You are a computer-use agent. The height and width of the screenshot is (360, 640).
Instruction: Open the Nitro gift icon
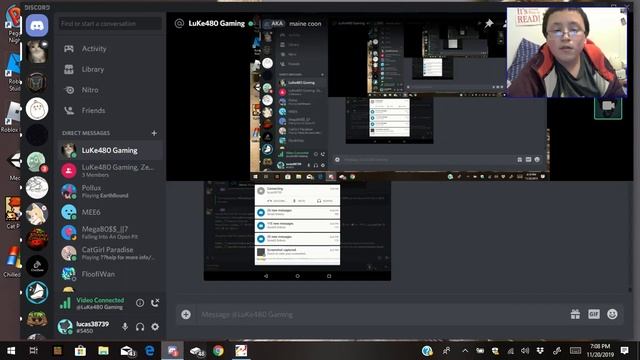click(576, 314)
